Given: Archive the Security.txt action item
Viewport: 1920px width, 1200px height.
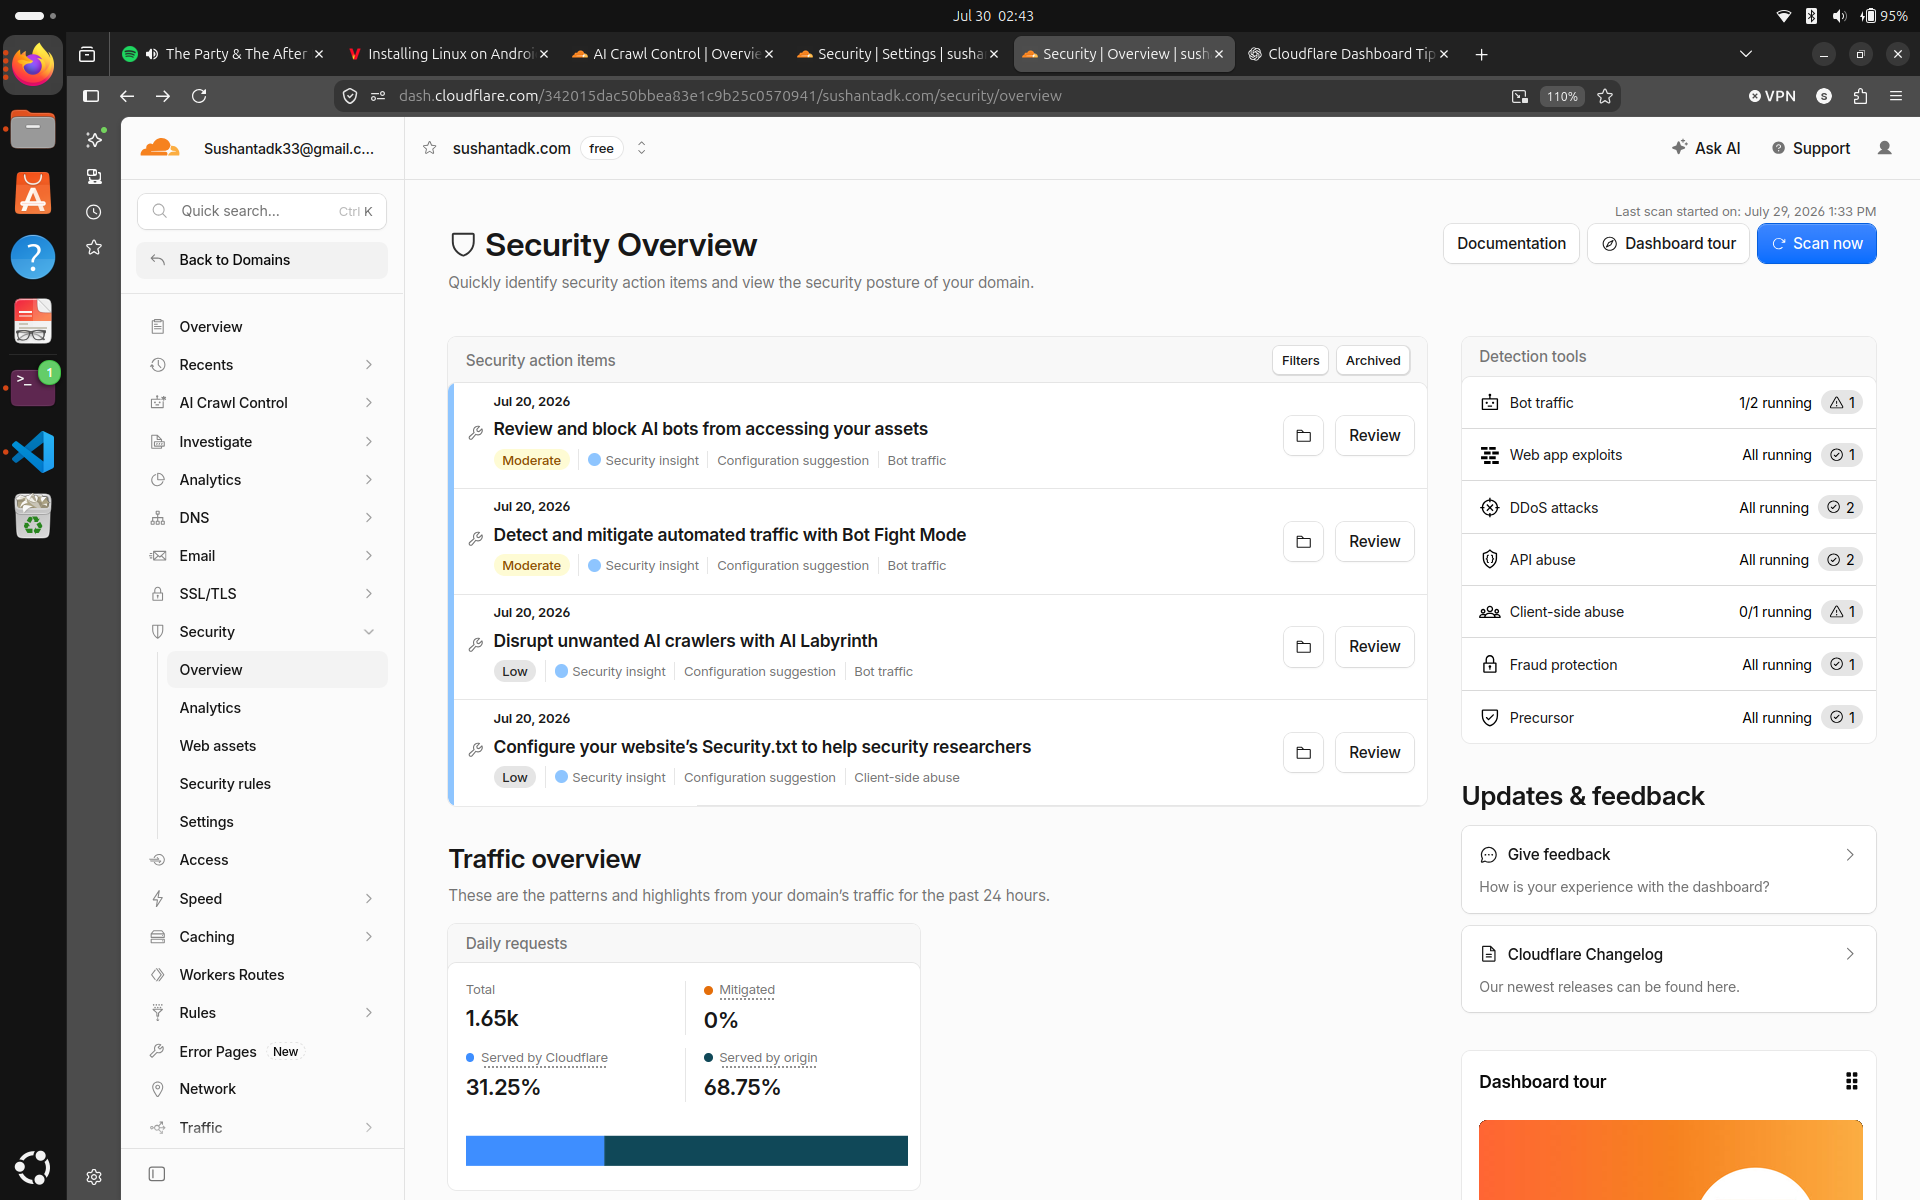Looking at the screenshot, I should pos(1303,753).
